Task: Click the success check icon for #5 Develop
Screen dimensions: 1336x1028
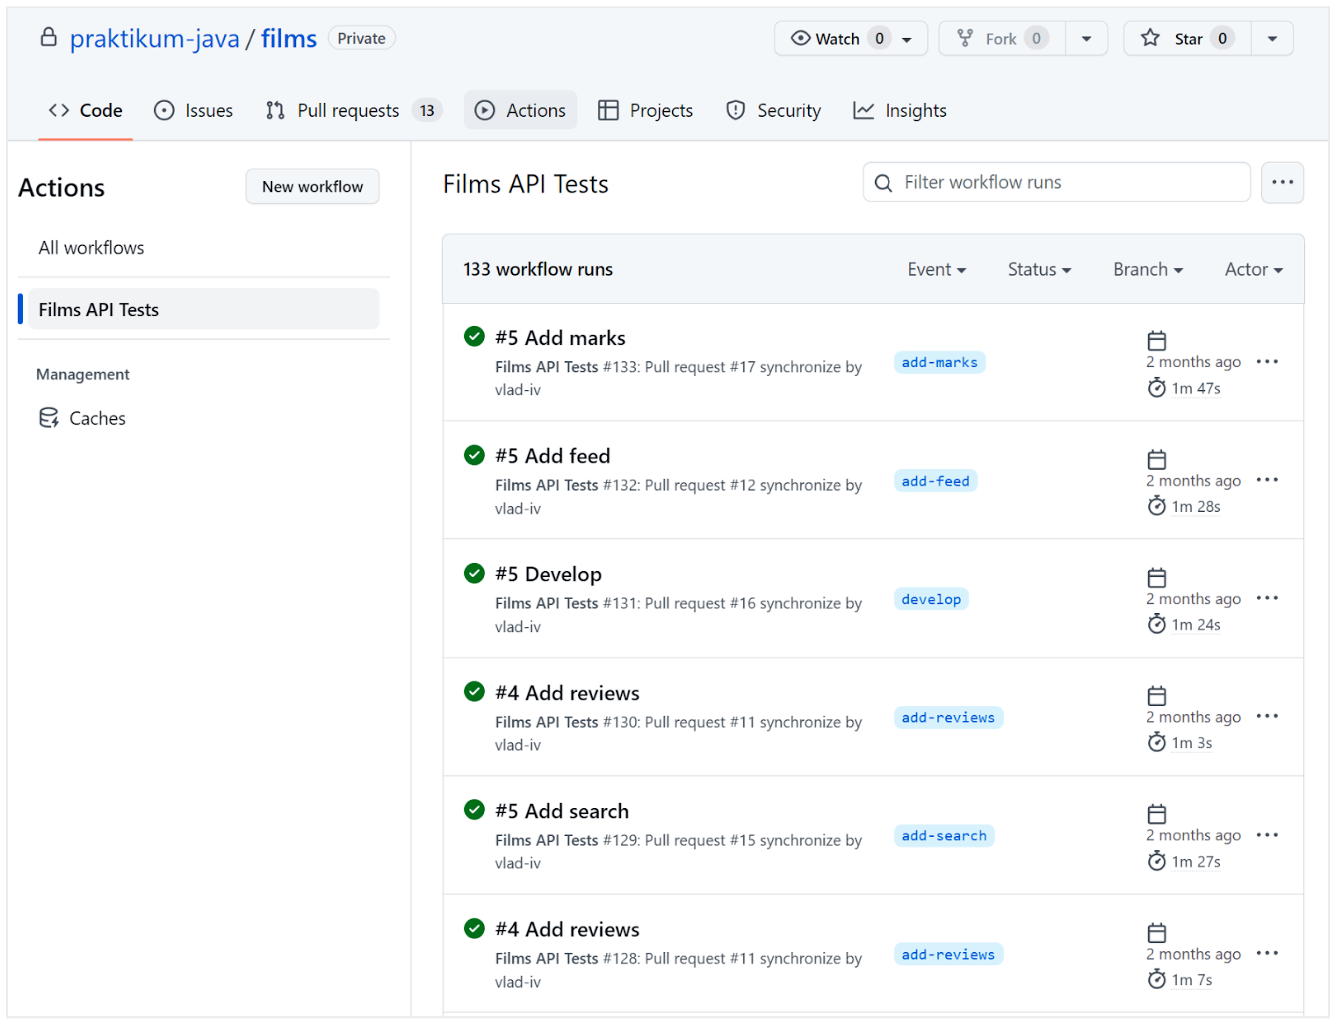Action: 474,573
